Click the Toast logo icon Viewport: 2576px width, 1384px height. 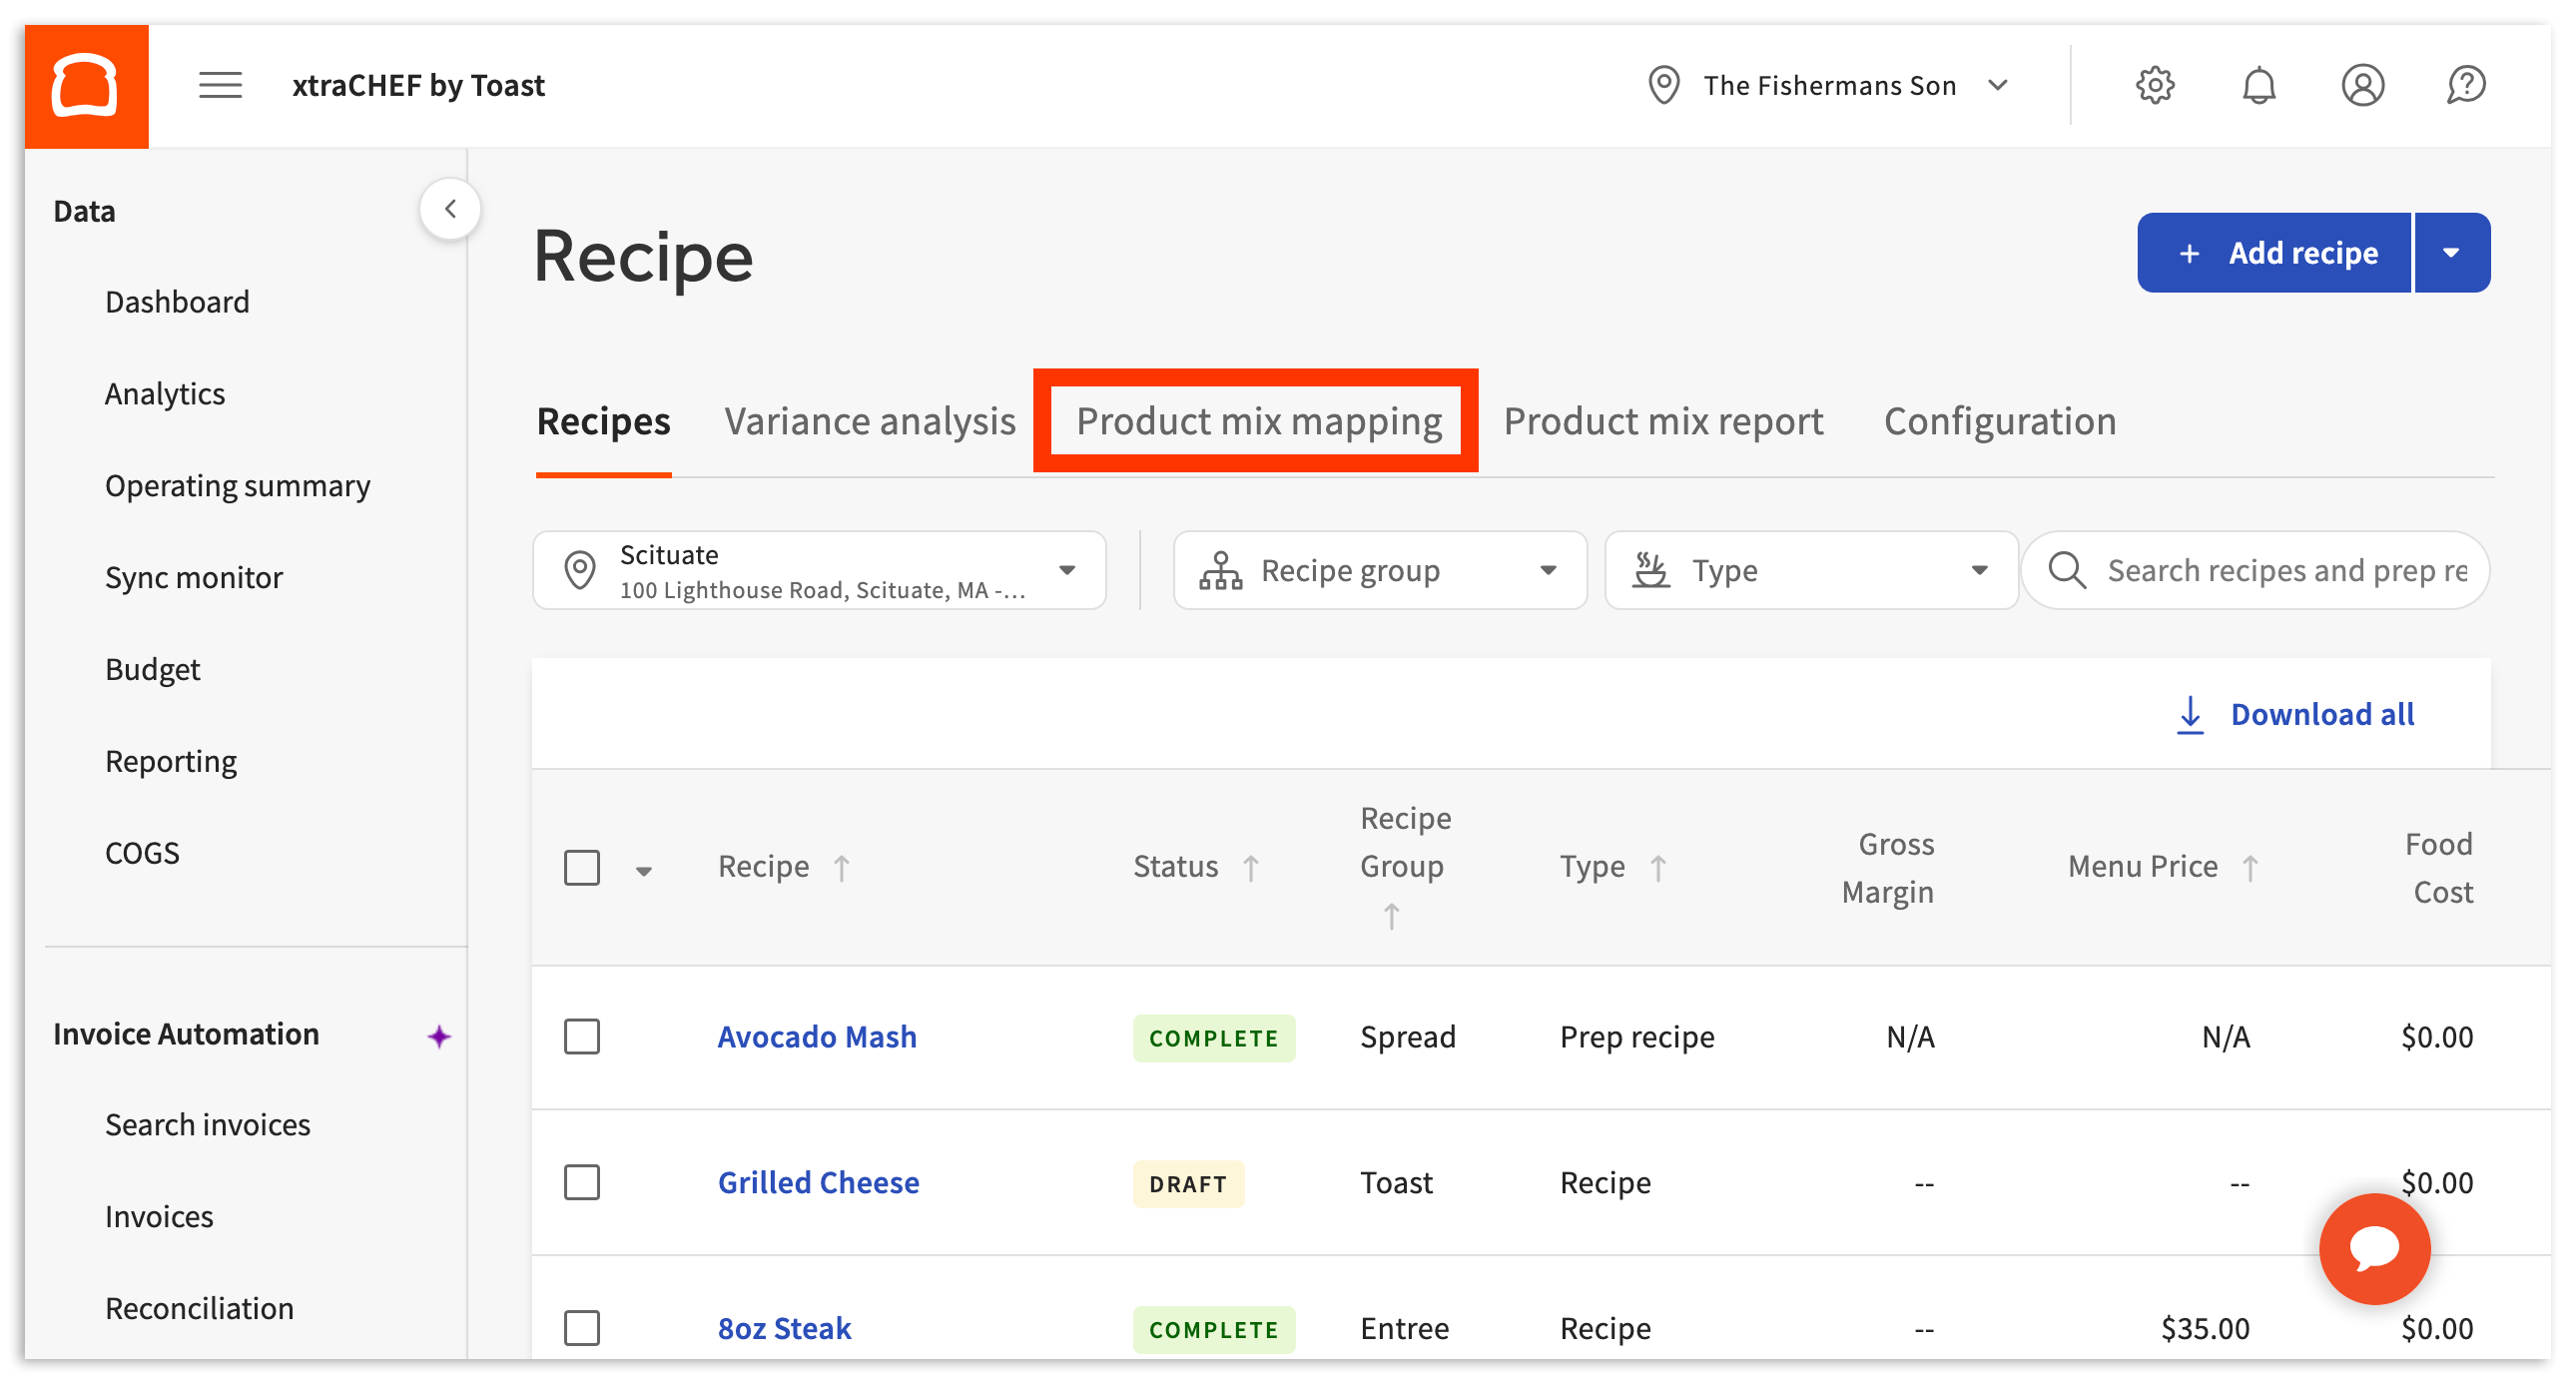click(x=86, y=86)
